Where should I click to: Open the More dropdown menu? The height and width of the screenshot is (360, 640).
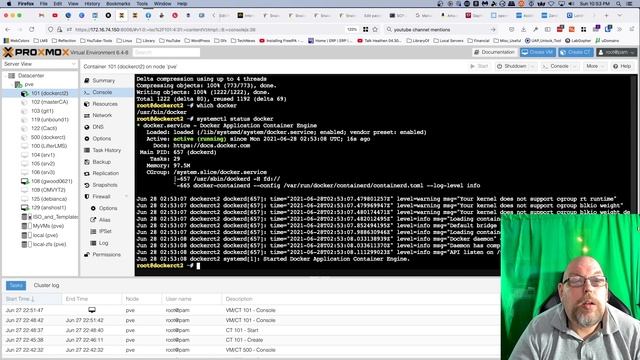pyautogui.click(x=594, y=66)
